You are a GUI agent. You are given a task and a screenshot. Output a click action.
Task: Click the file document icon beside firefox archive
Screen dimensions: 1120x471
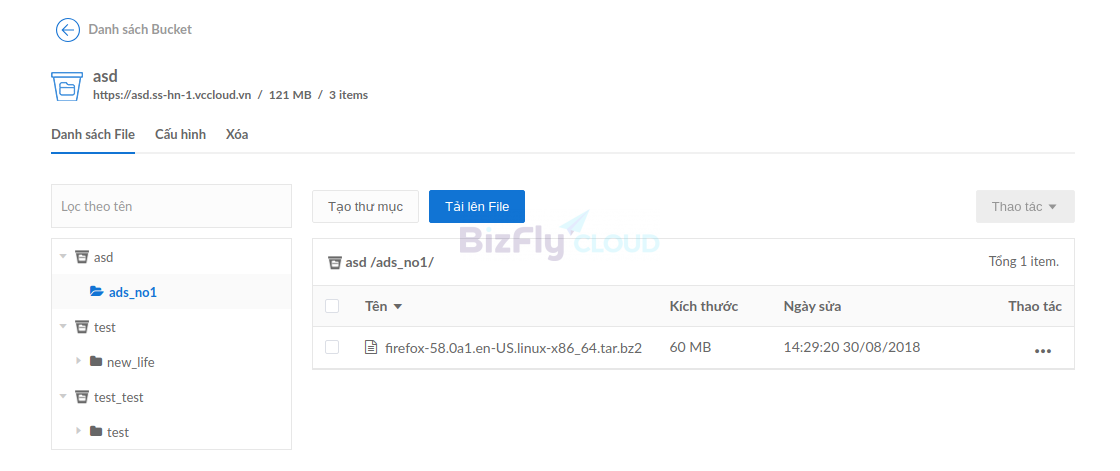370,348
